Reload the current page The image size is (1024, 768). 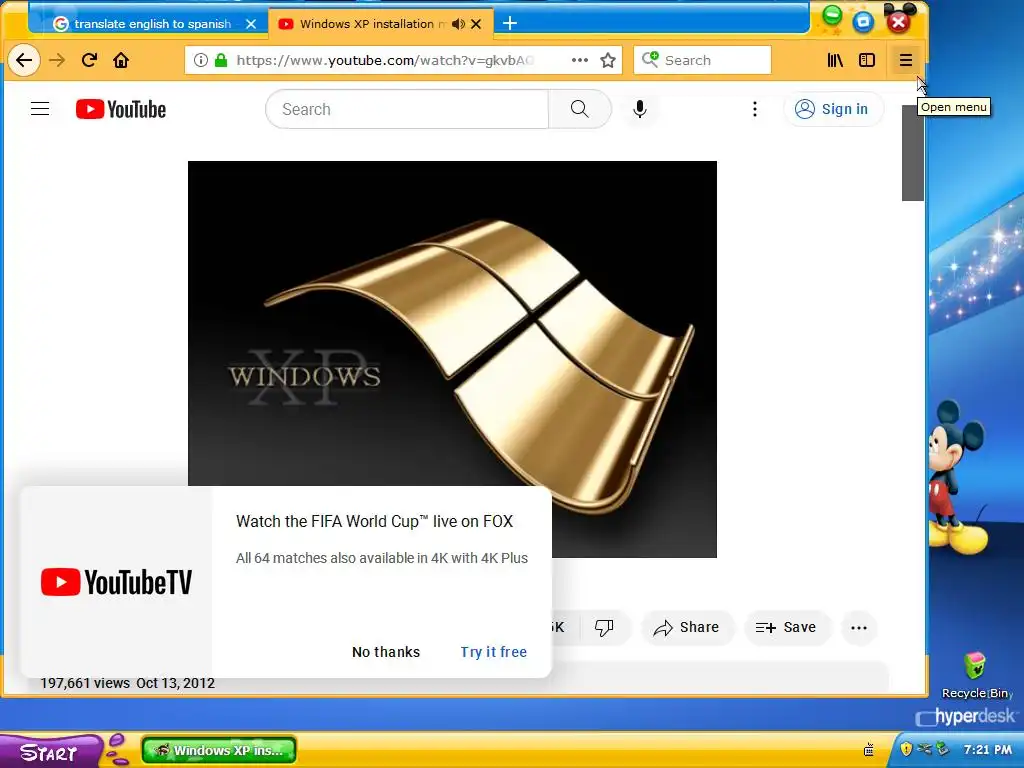click(x=89, y=61)
